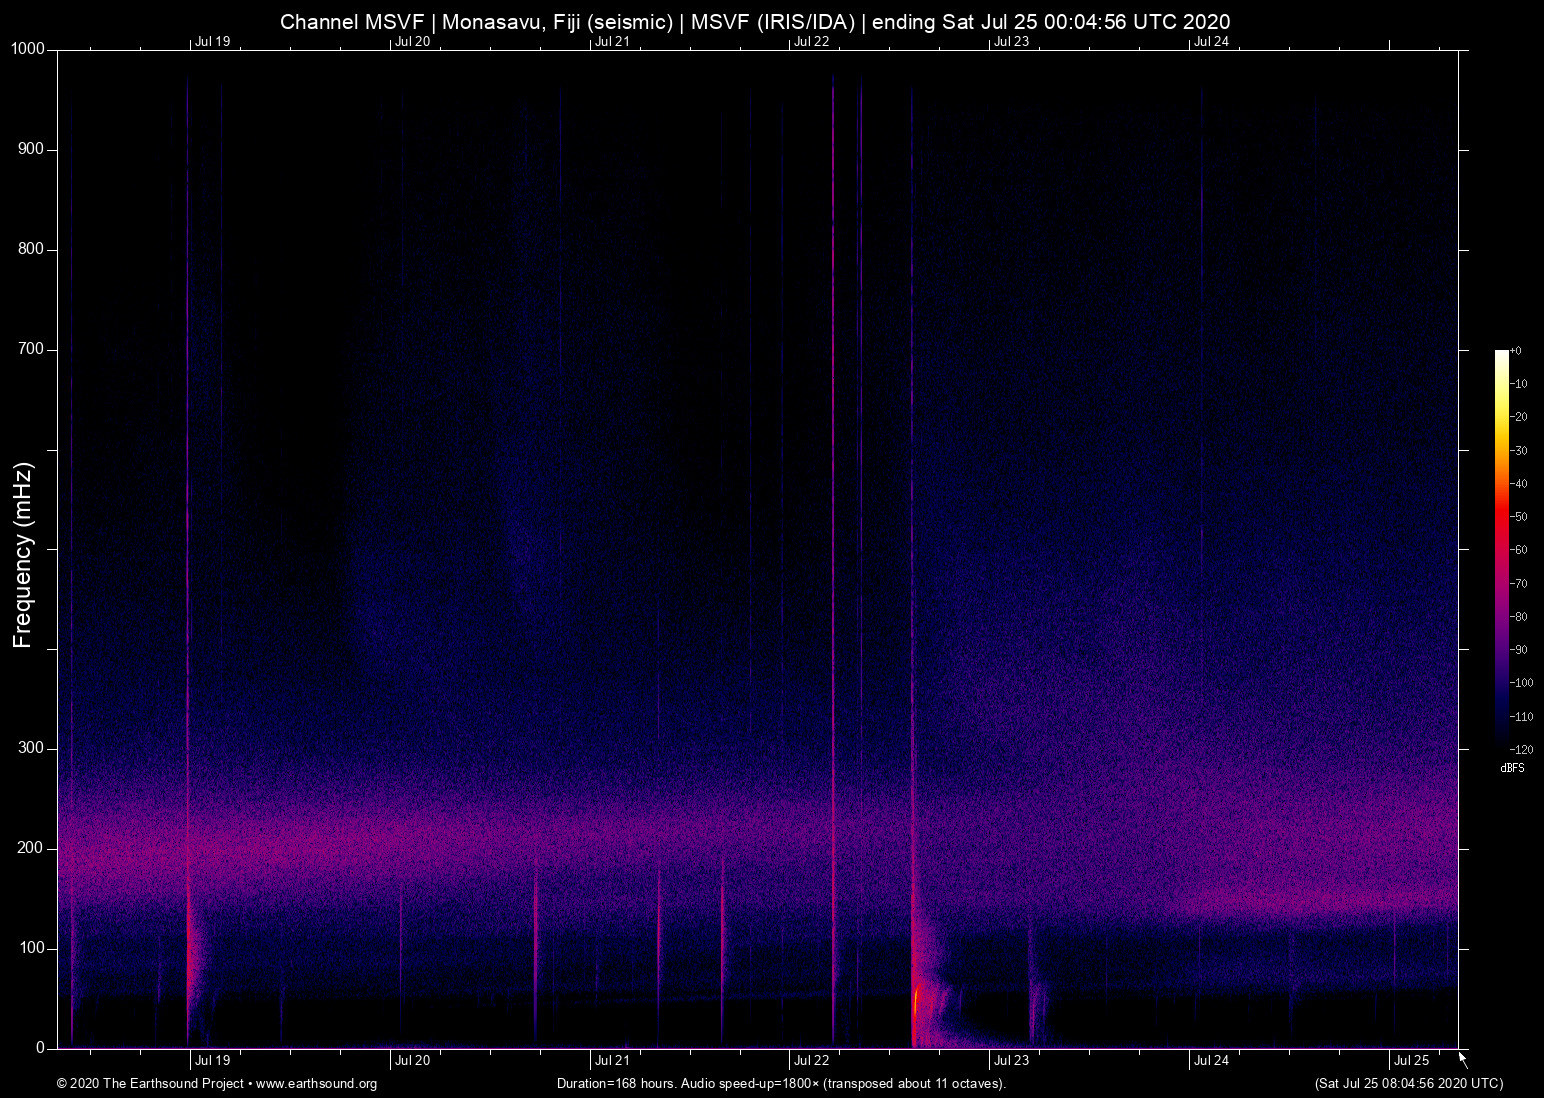Click the 1000 frequency tick label
This screenshot has height=1098, width=1544.
pyautogui.click(x=27, y=49)
